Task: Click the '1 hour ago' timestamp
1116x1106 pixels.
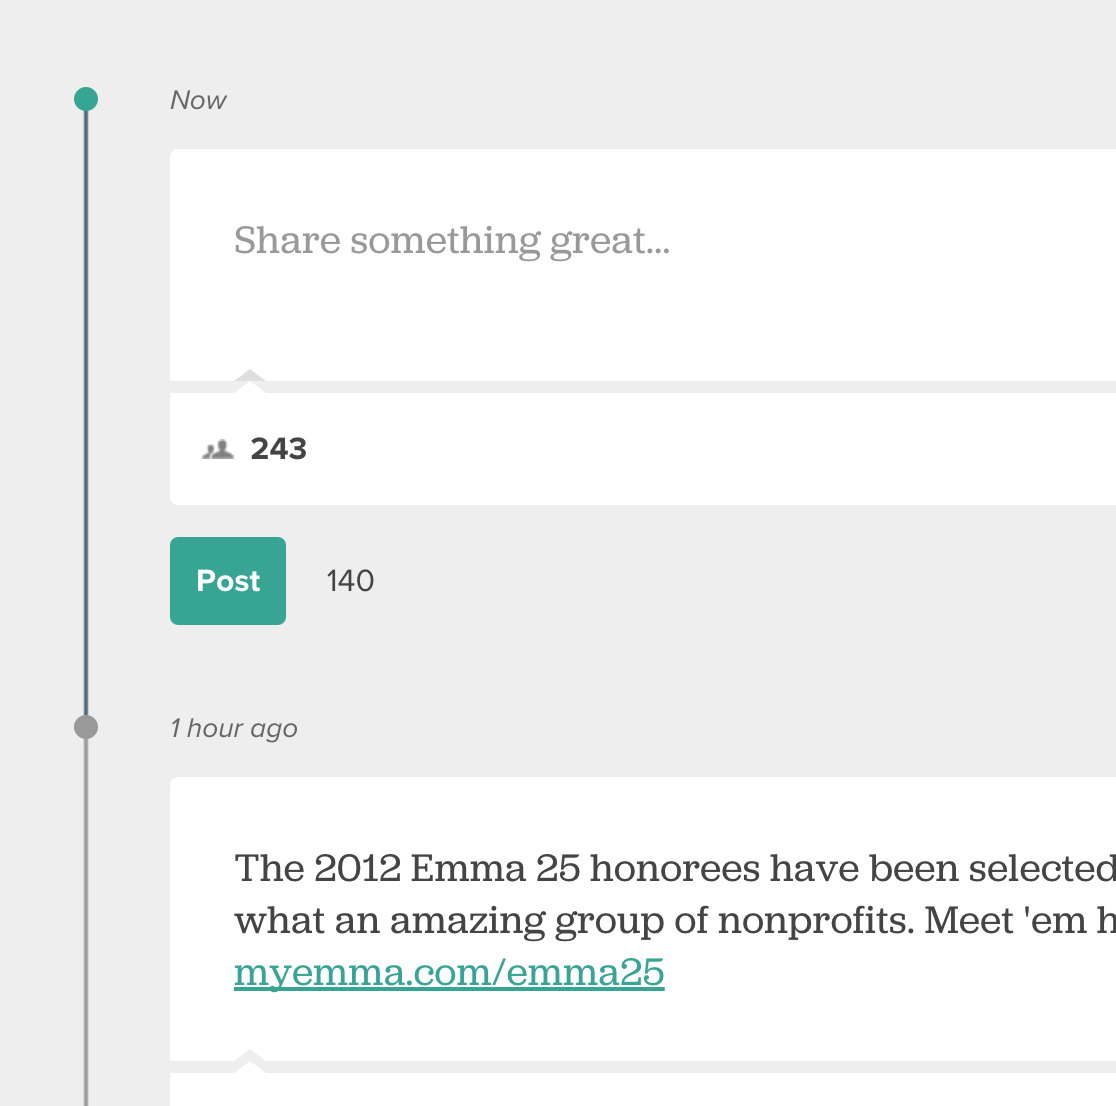Action: pos(234,728)
